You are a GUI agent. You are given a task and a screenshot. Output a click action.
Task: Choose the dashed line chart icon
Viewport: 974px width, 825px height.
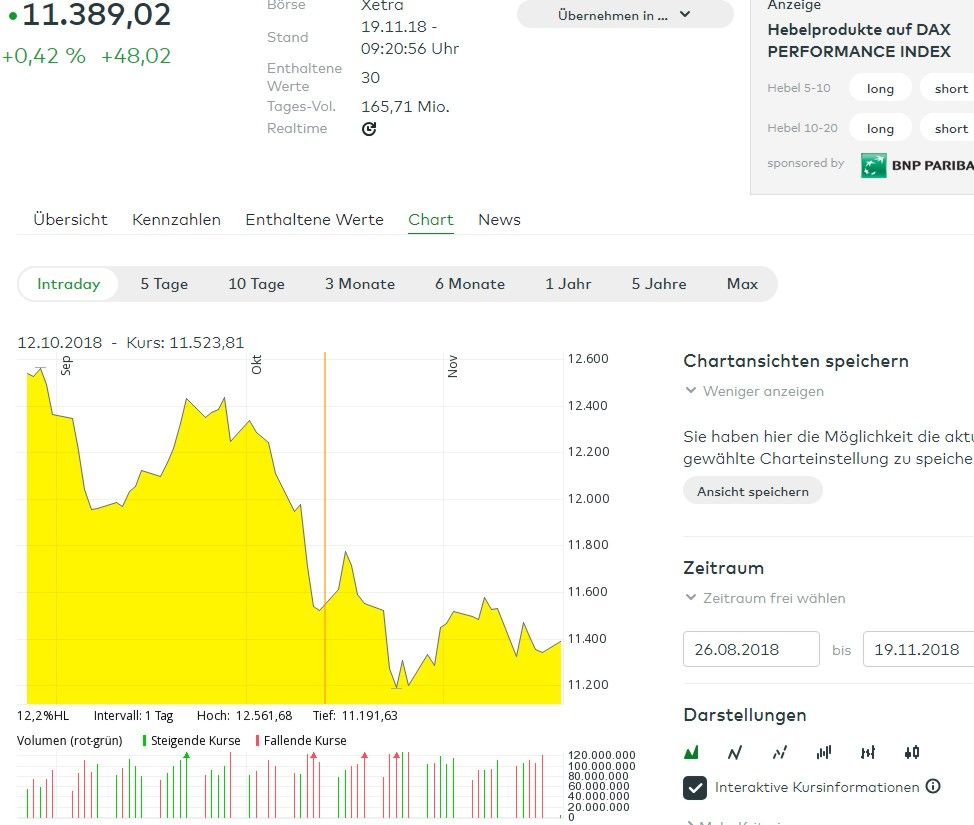click(780, 752)
